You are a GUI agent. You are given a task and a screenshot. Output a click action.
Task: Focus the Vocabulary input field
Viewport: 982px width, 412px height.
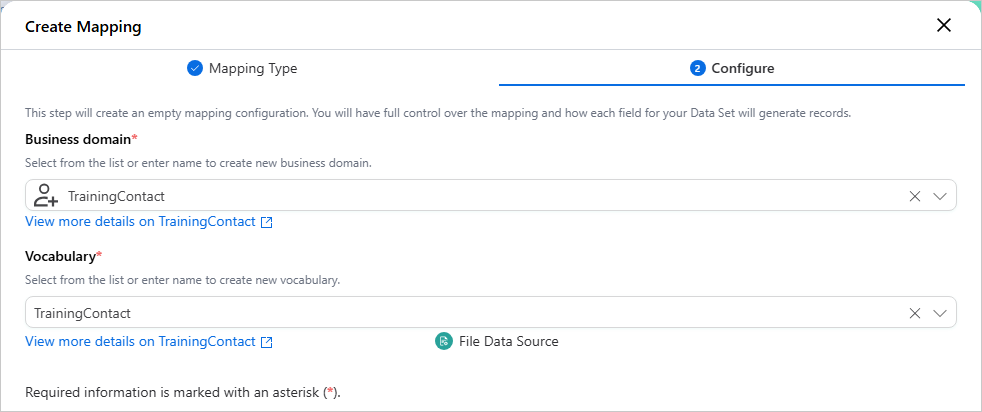tap(490, 312)
